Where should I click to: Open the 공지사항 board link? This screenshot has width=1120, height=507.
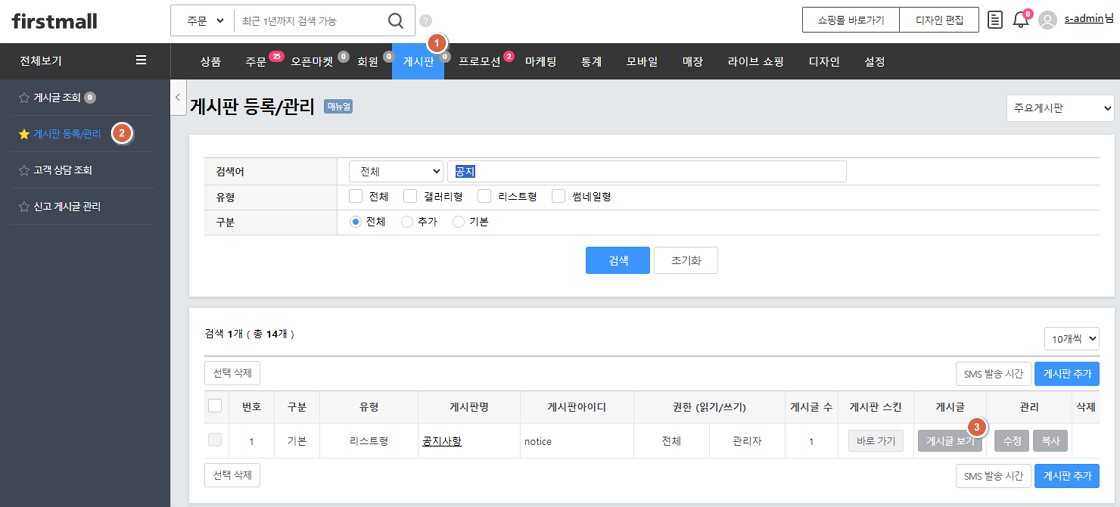point(441,441)
